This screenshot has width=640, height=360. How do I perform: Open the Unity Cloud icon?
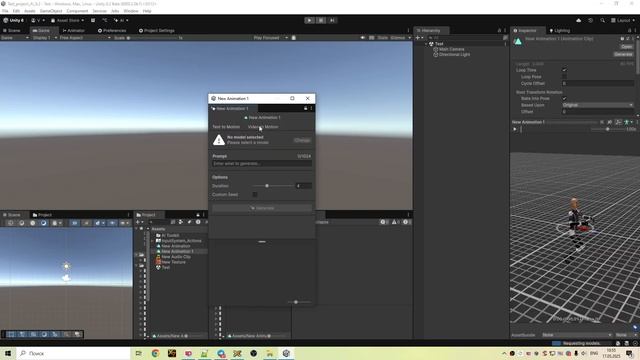[578, 20]
